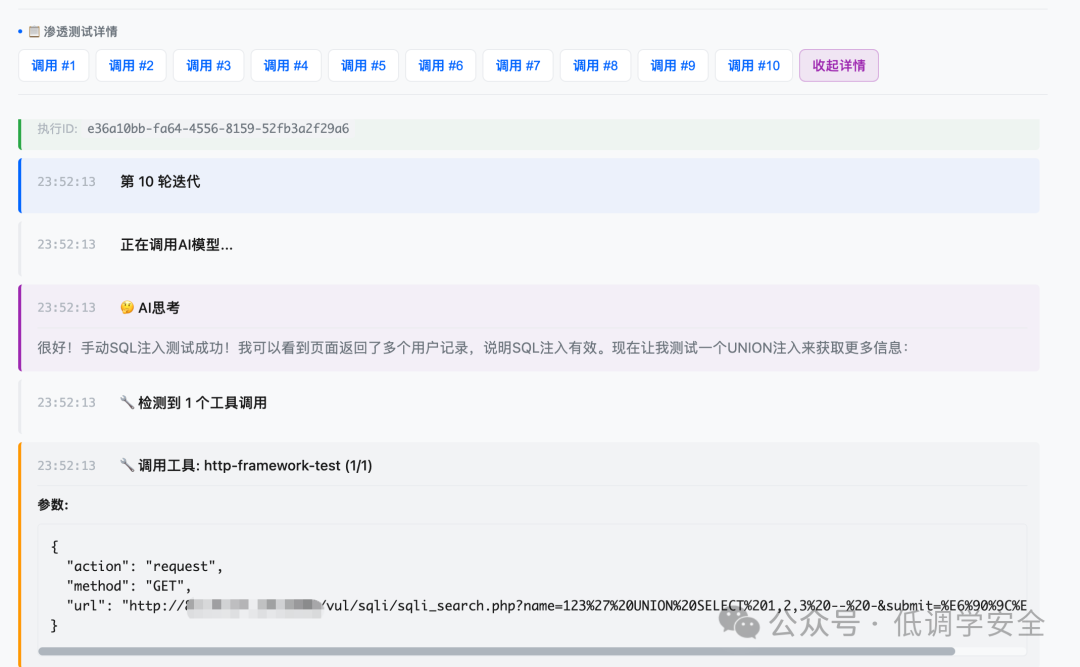Click the timestamp on the 第 10 轮迭代 row
Image resolution: width=1080 pixels, height=667 pixels.
click(x=66, y=182)
